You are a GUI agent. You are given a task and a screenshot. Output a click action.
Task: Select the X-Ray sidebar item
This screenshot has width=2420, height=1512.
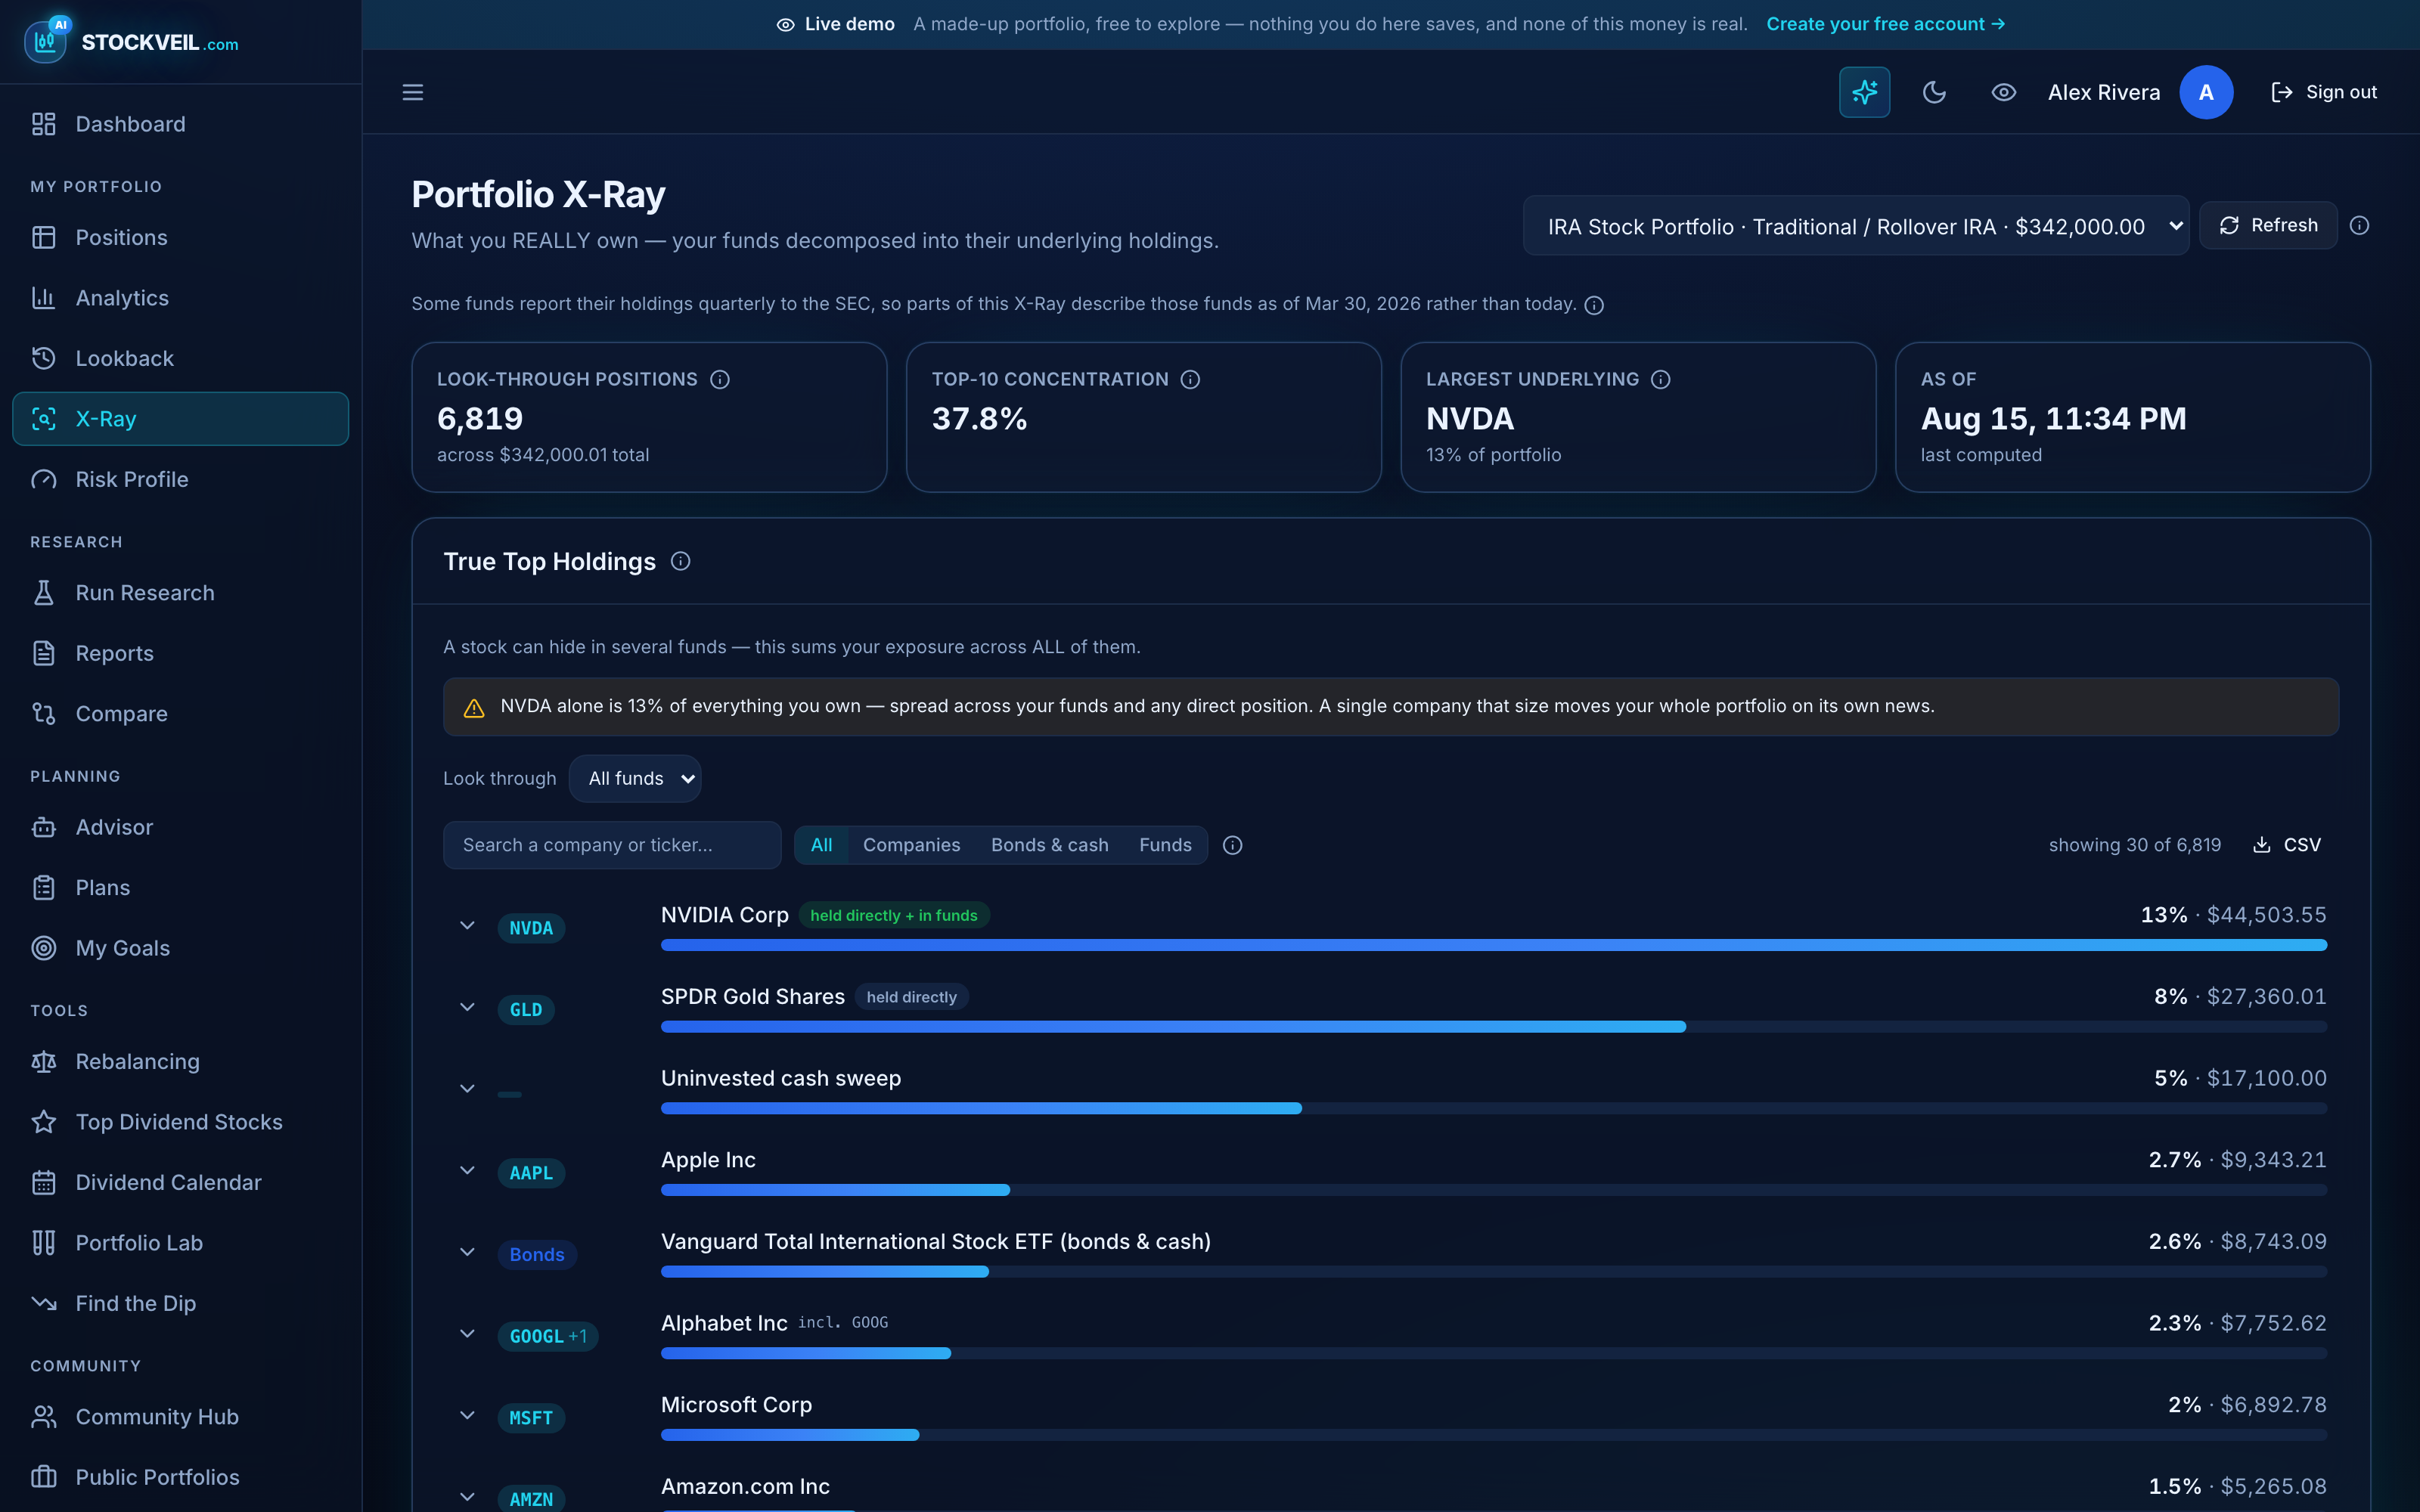click(180, 419)
